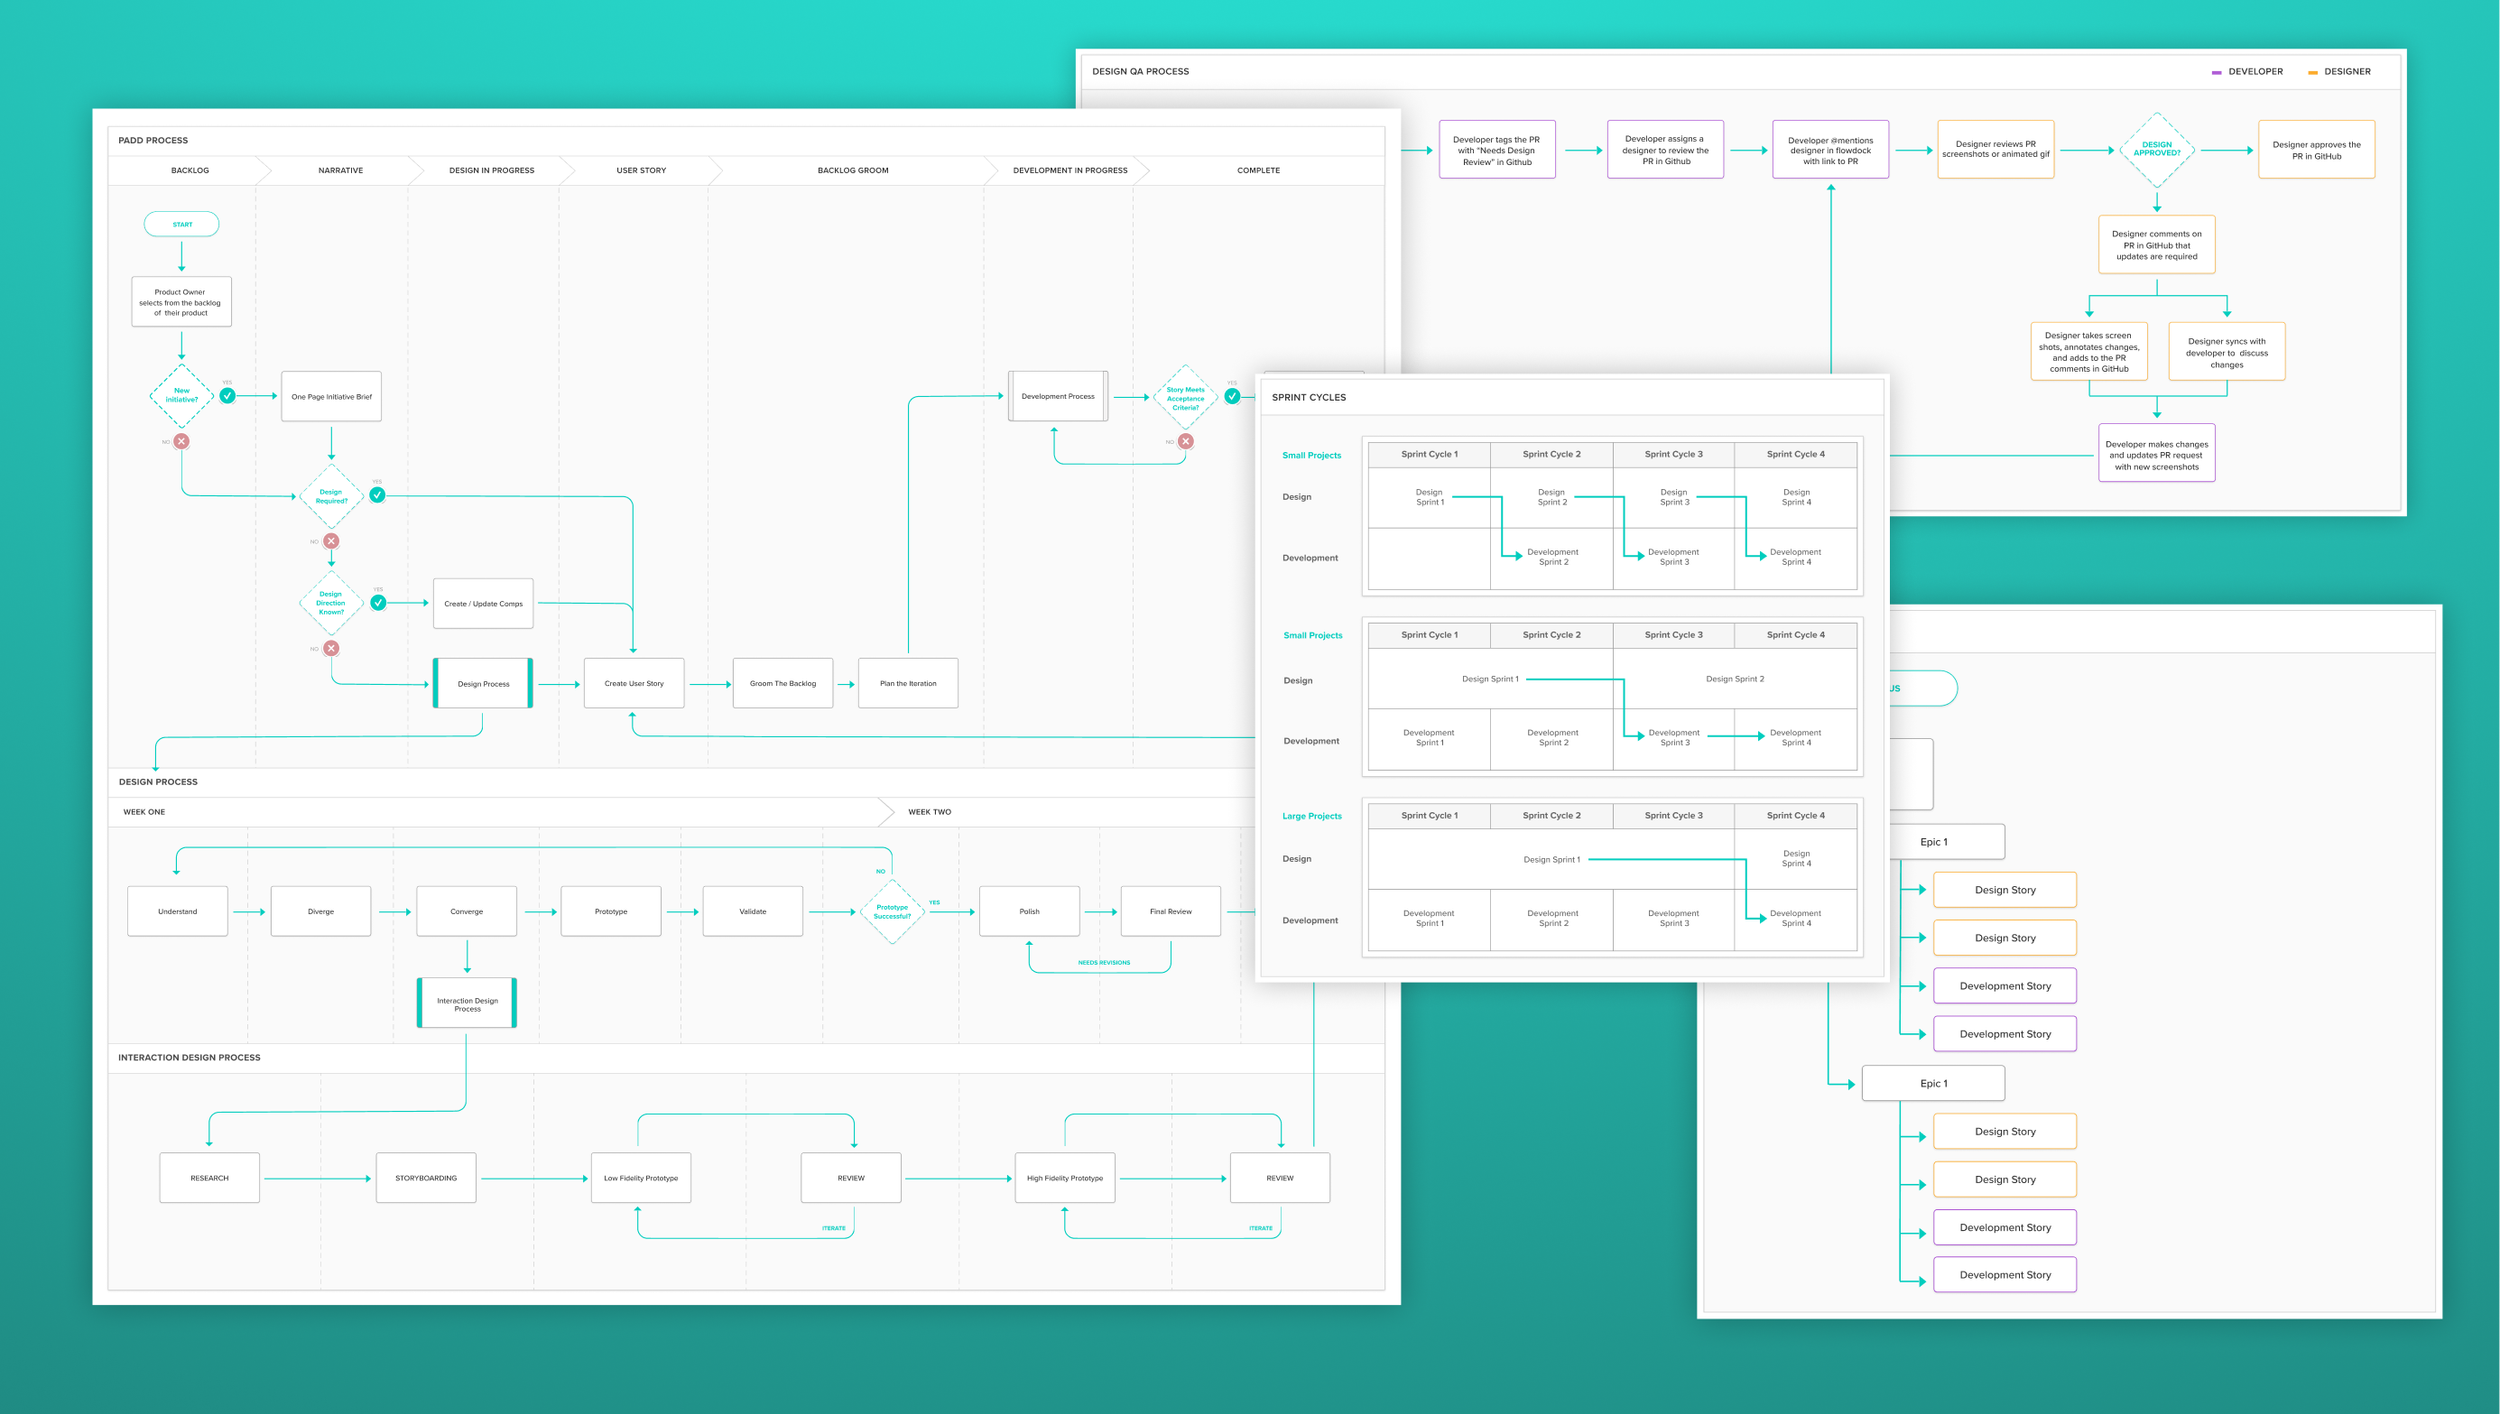Expand the chevron between Backlog and Narrative stages
The width and height of the screenshot is (2500, 1414).
click(x=264, y=170)
